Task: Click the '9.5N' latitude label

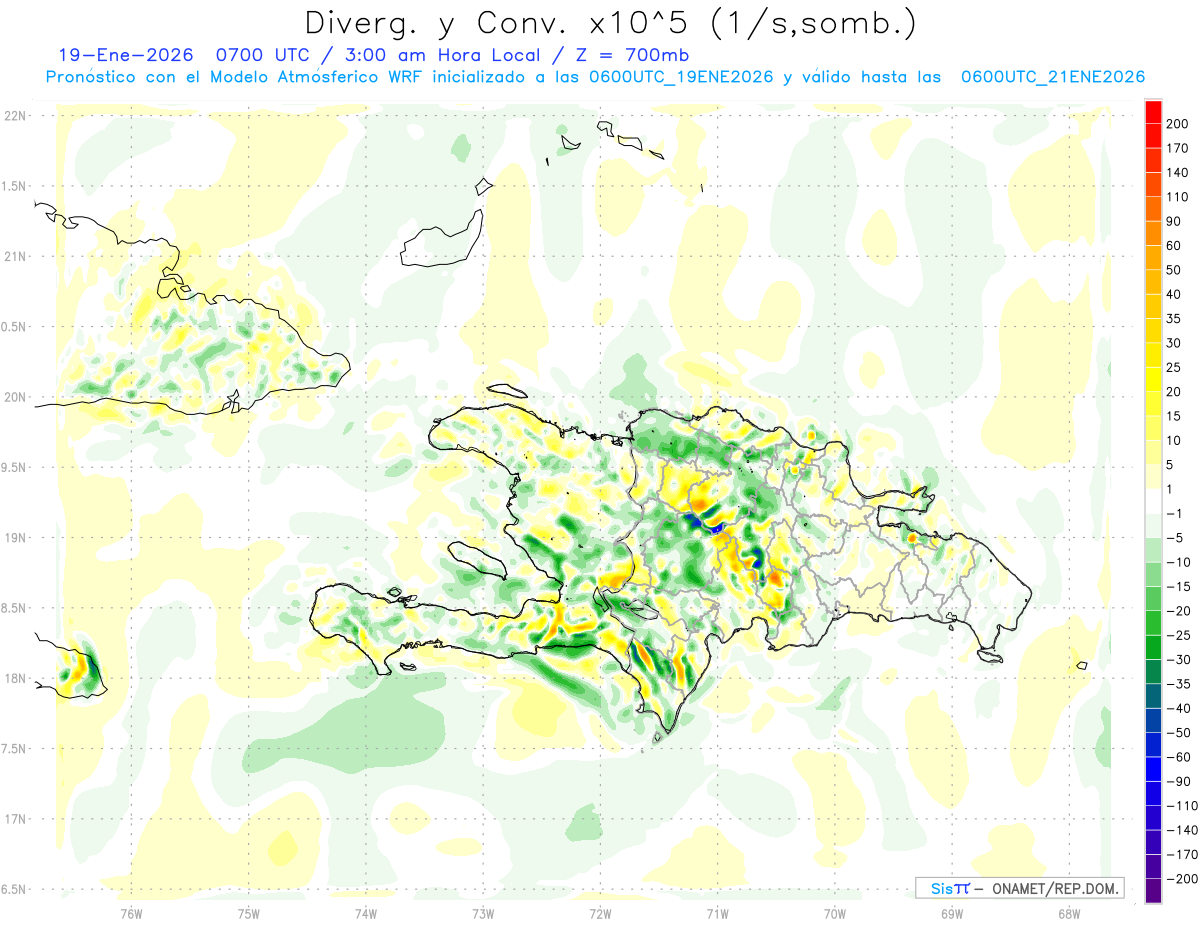Action: (x=14, y=467)
